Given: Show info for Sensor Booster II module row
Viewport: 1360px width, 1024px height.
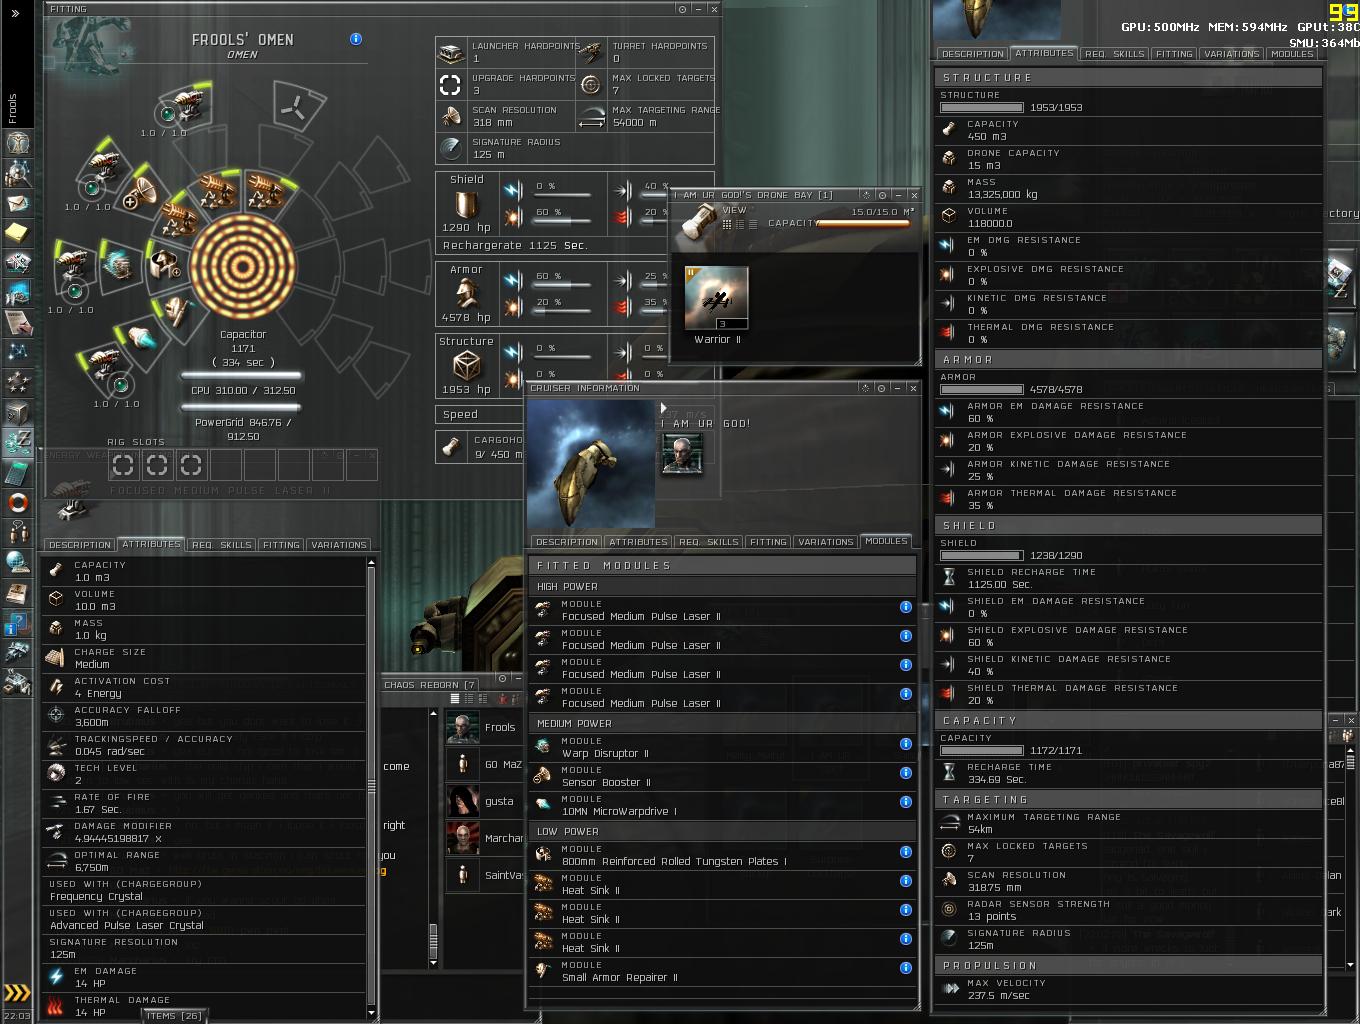Looking at the screenshot, I should coord(905,773).
